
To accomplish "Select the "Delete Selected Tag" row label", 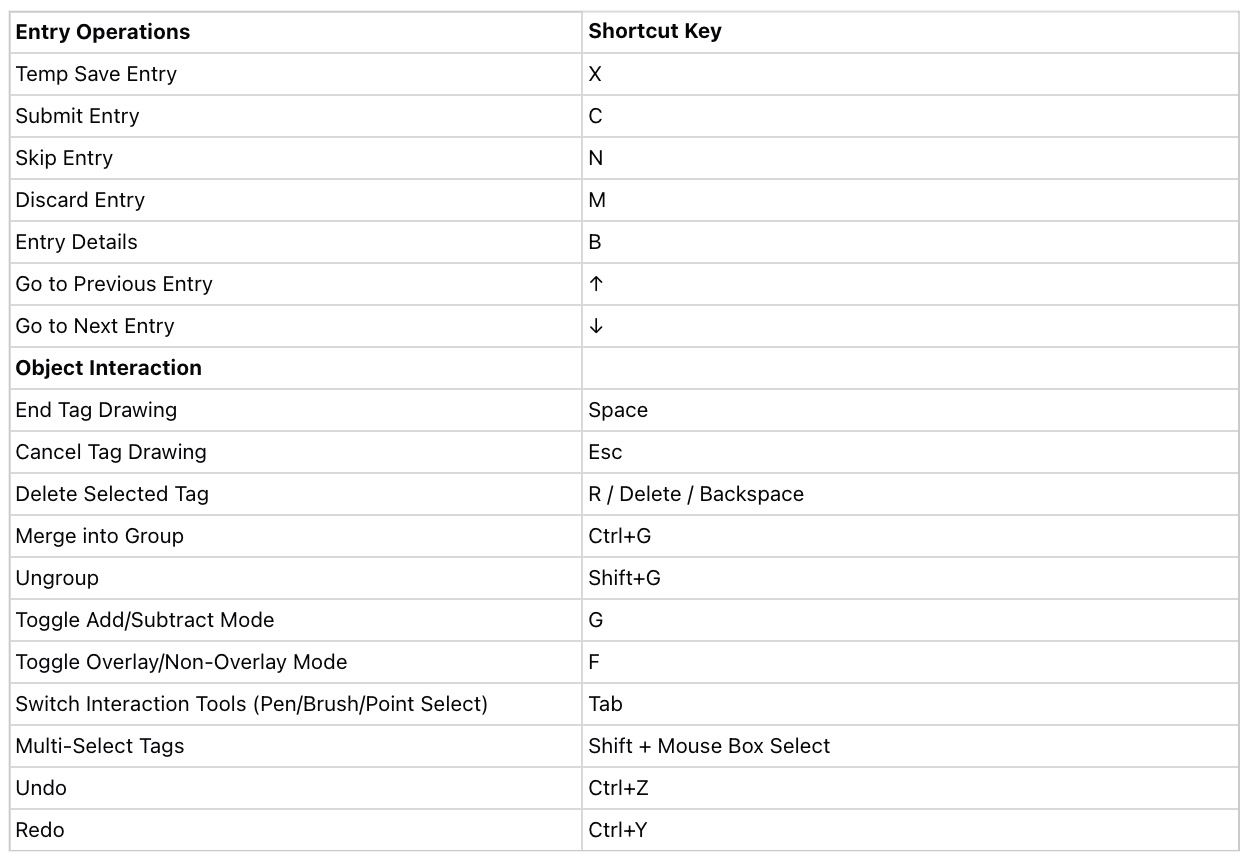I will pos(112,494).
